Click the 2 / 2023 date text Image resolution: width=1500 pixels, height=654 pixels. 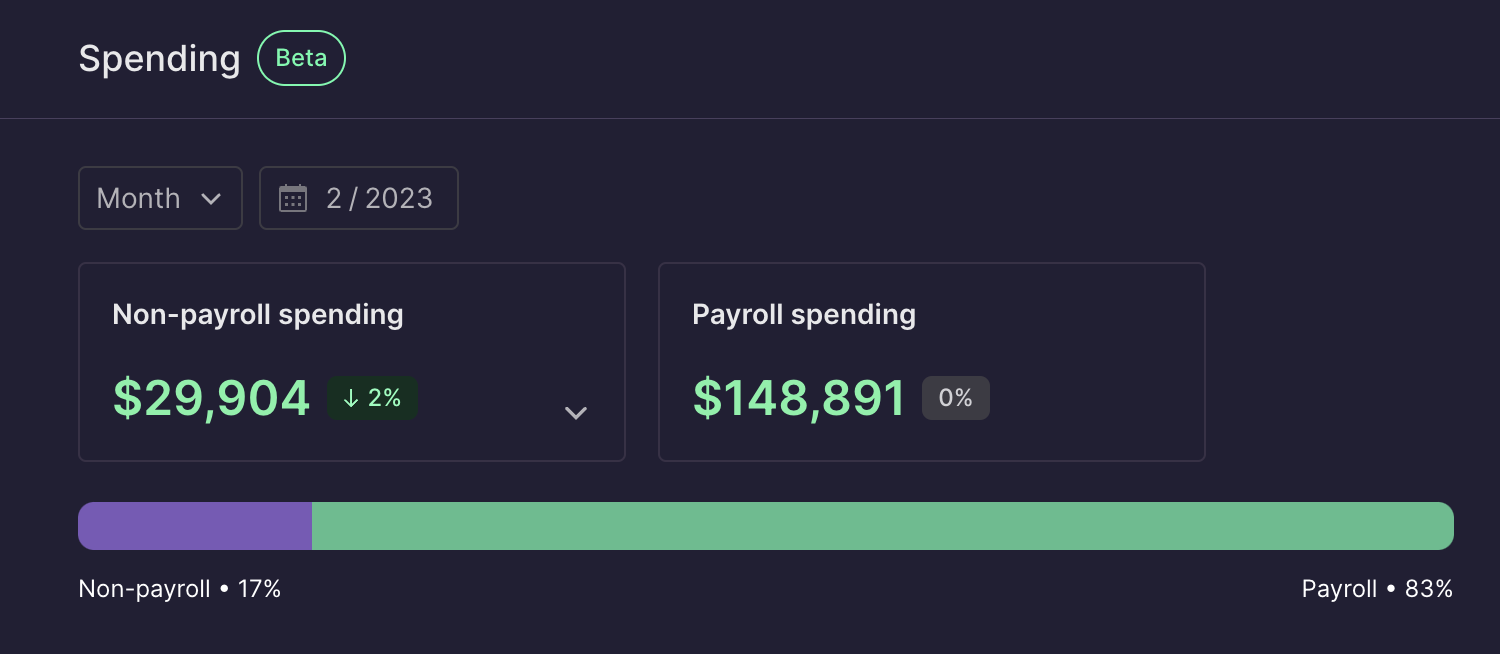[x=379, y=198]
